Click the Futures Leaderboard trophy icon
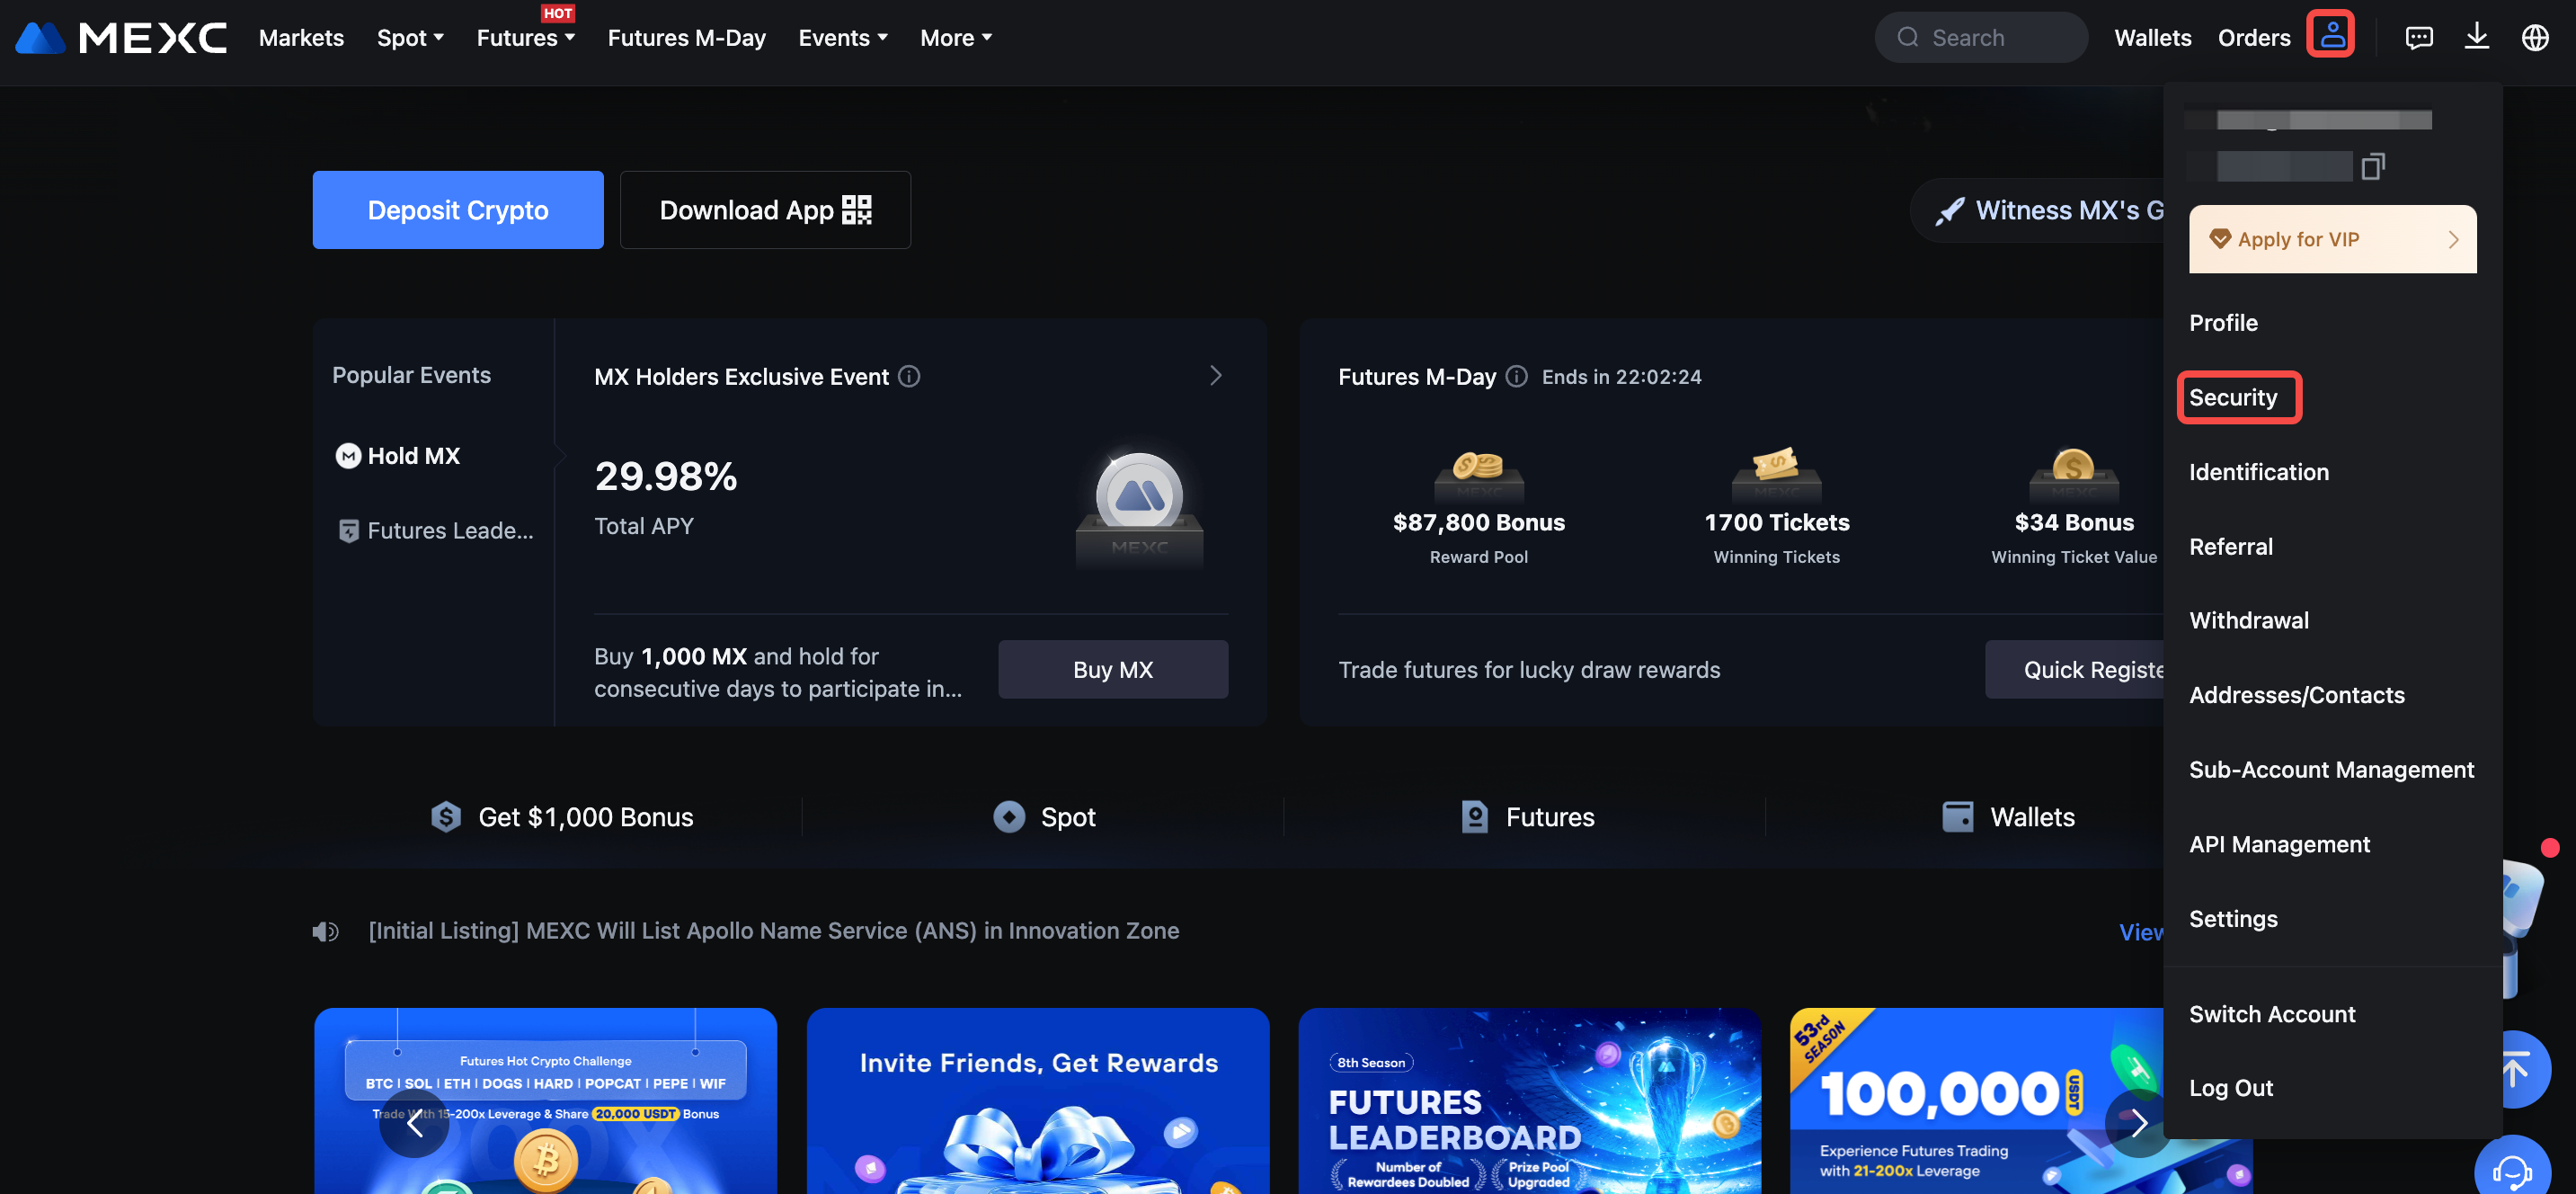This screenshot has width=2576, height=1194. tap(348, 531)
